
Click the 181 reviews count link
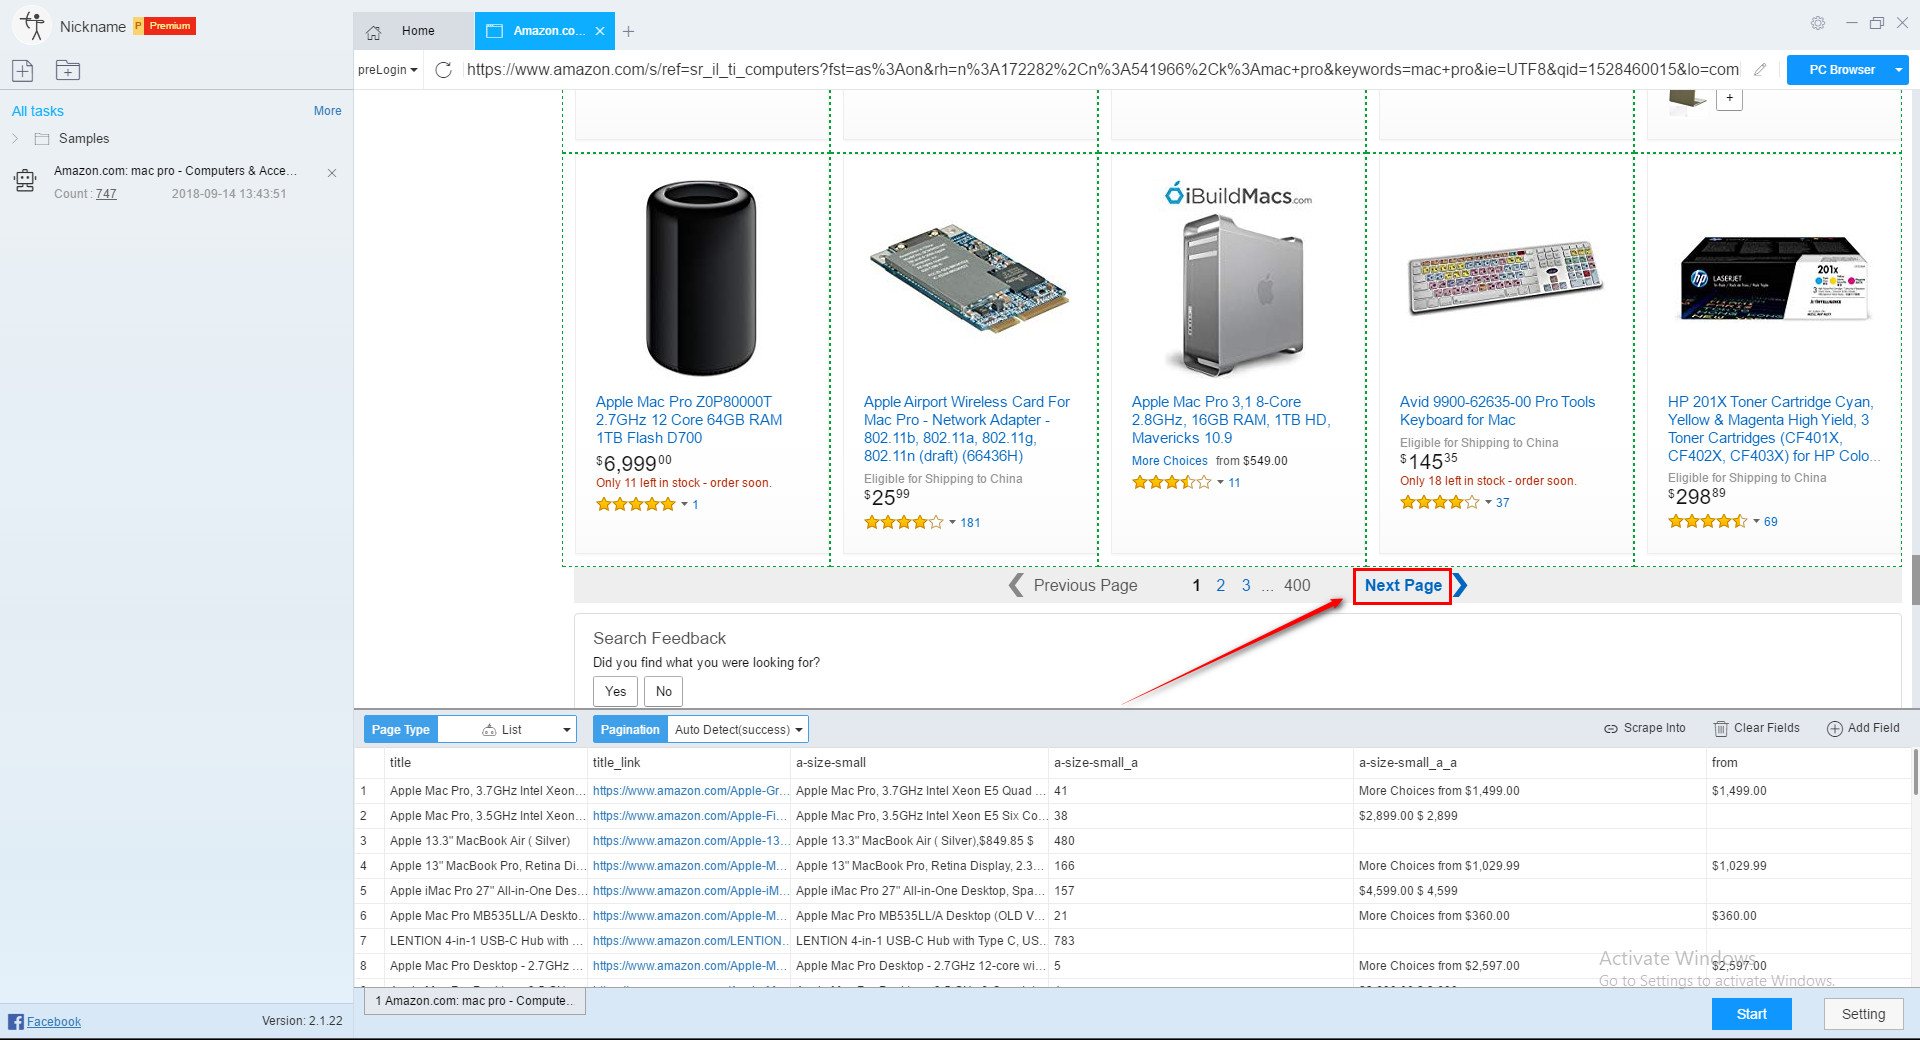(x=970, y=523)
